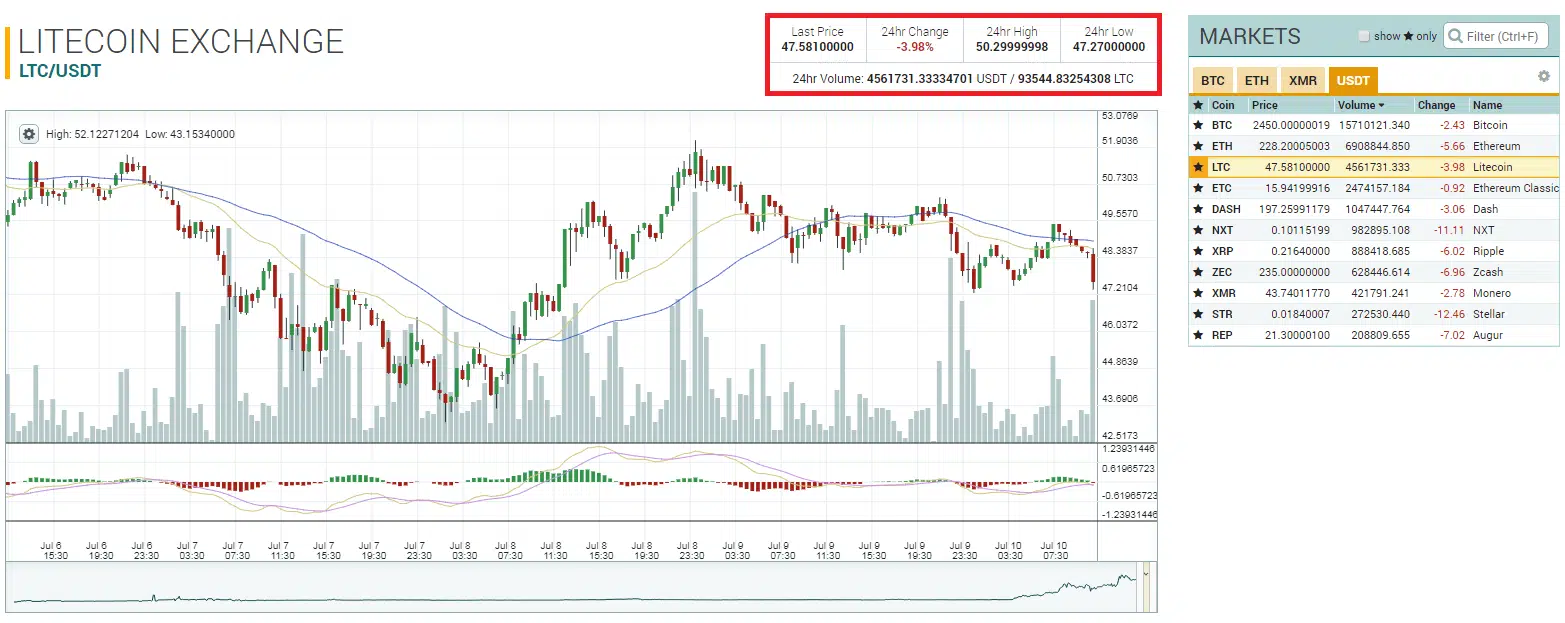Image resolution: width=1565 pixels, height=623 pixels.
Task: Click the DASH price 197.25991179
Action: pos(1294,209)
